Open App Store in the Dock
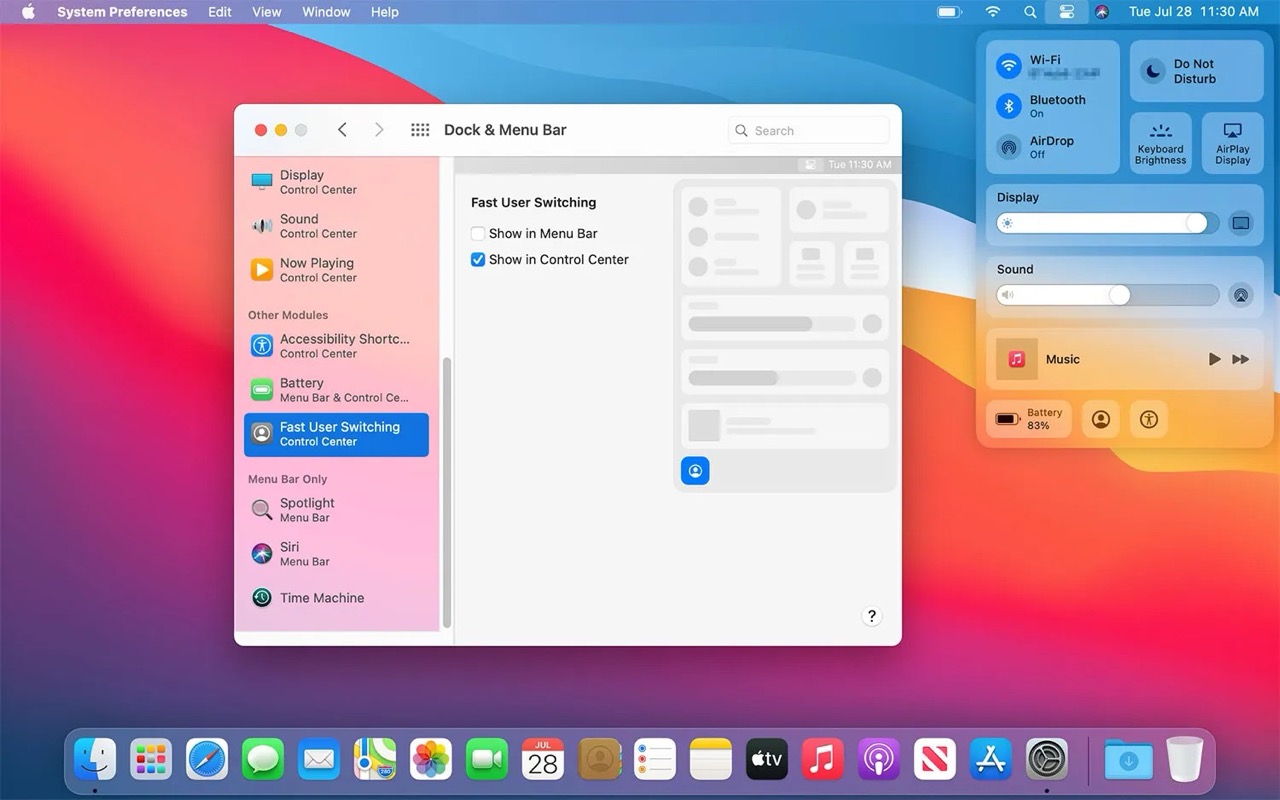Viewport: 1280px width, 800px height. click(x=991, y=760)
